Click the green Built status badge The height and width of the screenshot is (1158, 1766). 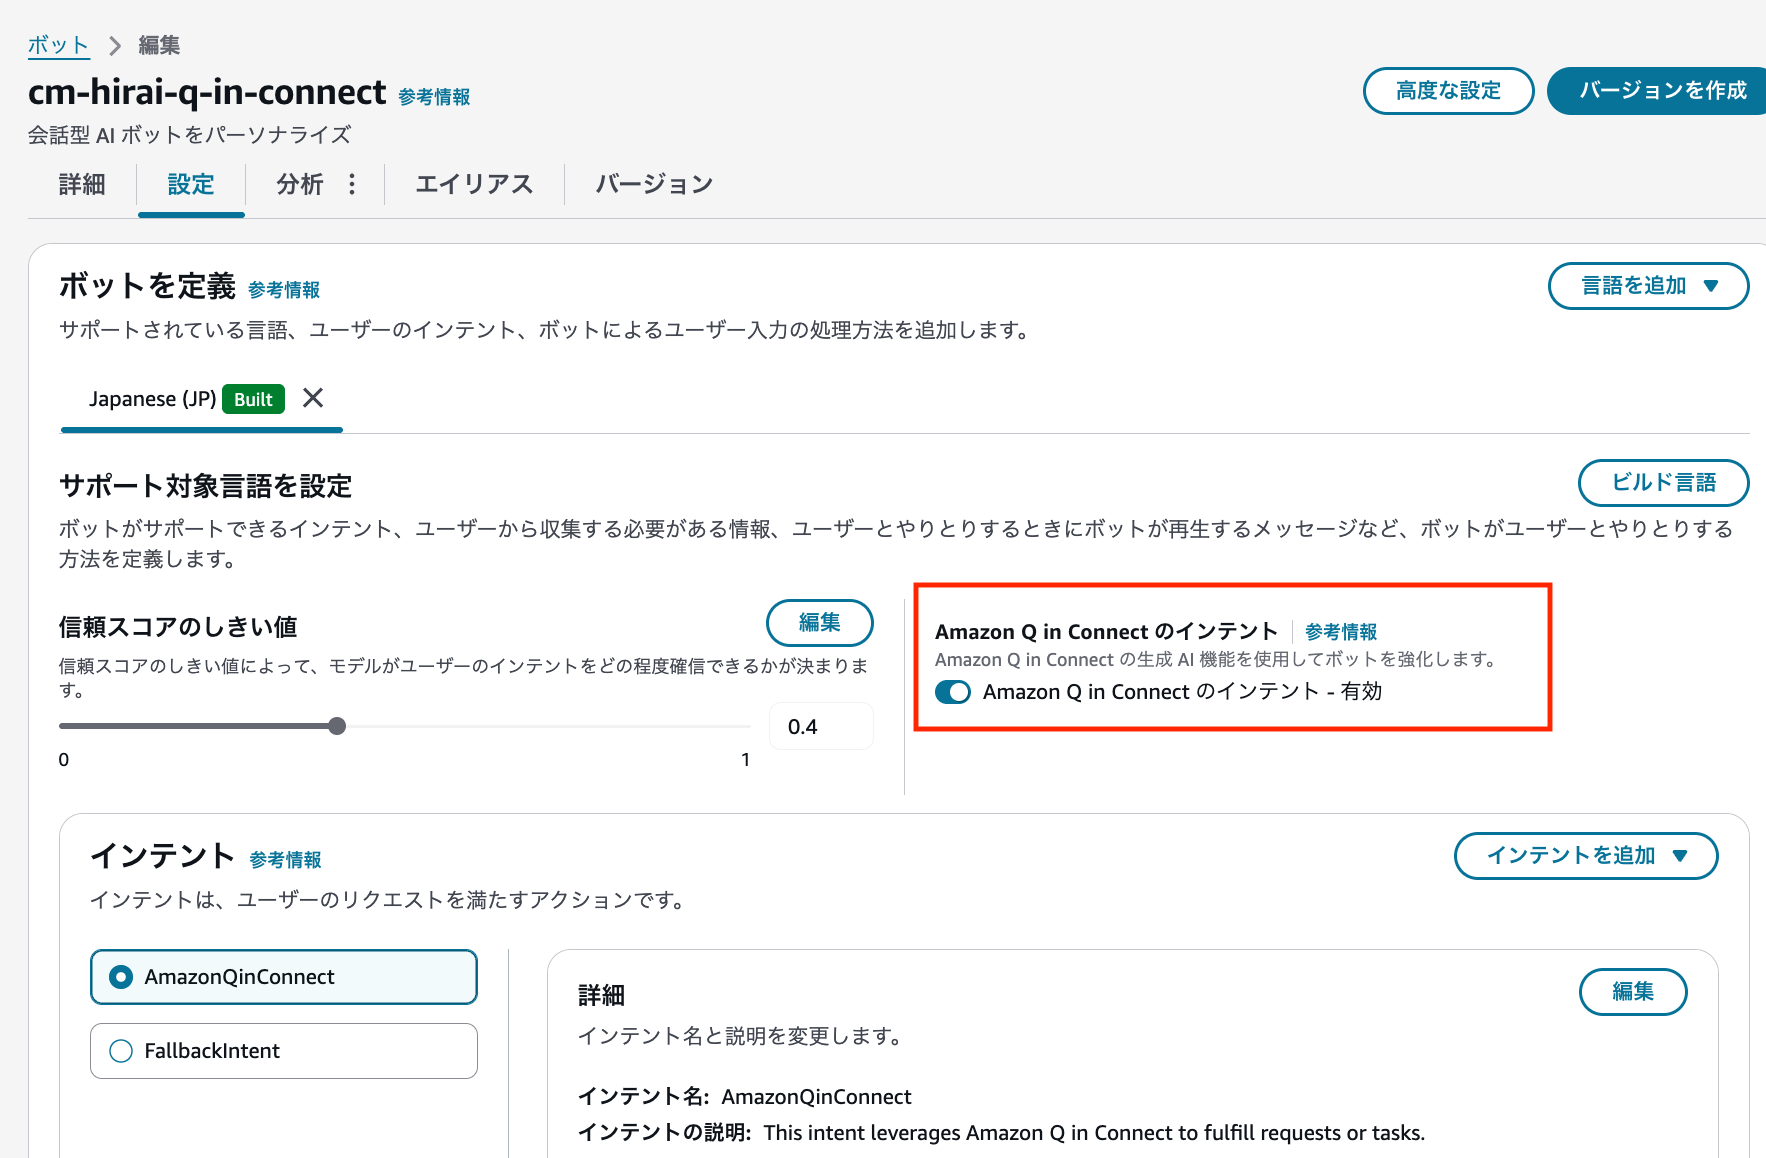coord(253,399)
